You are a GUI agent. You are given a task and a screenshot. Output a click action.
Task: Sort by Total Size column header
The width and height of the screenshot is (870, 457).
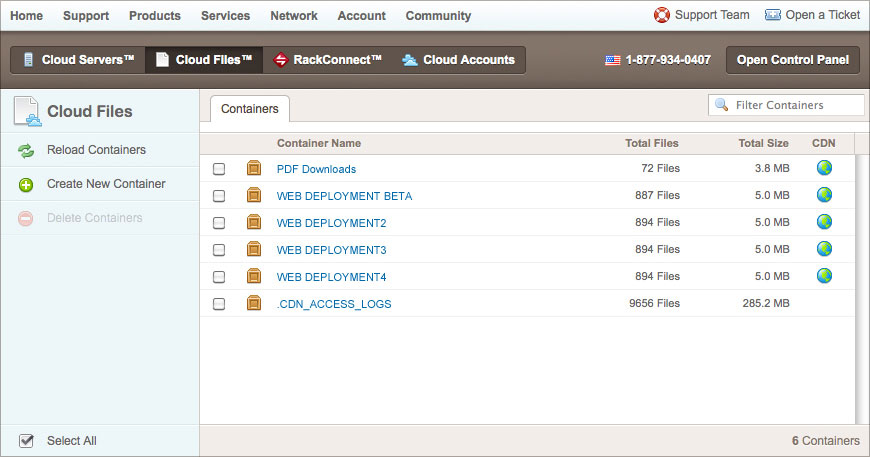(x=763, y=143)
